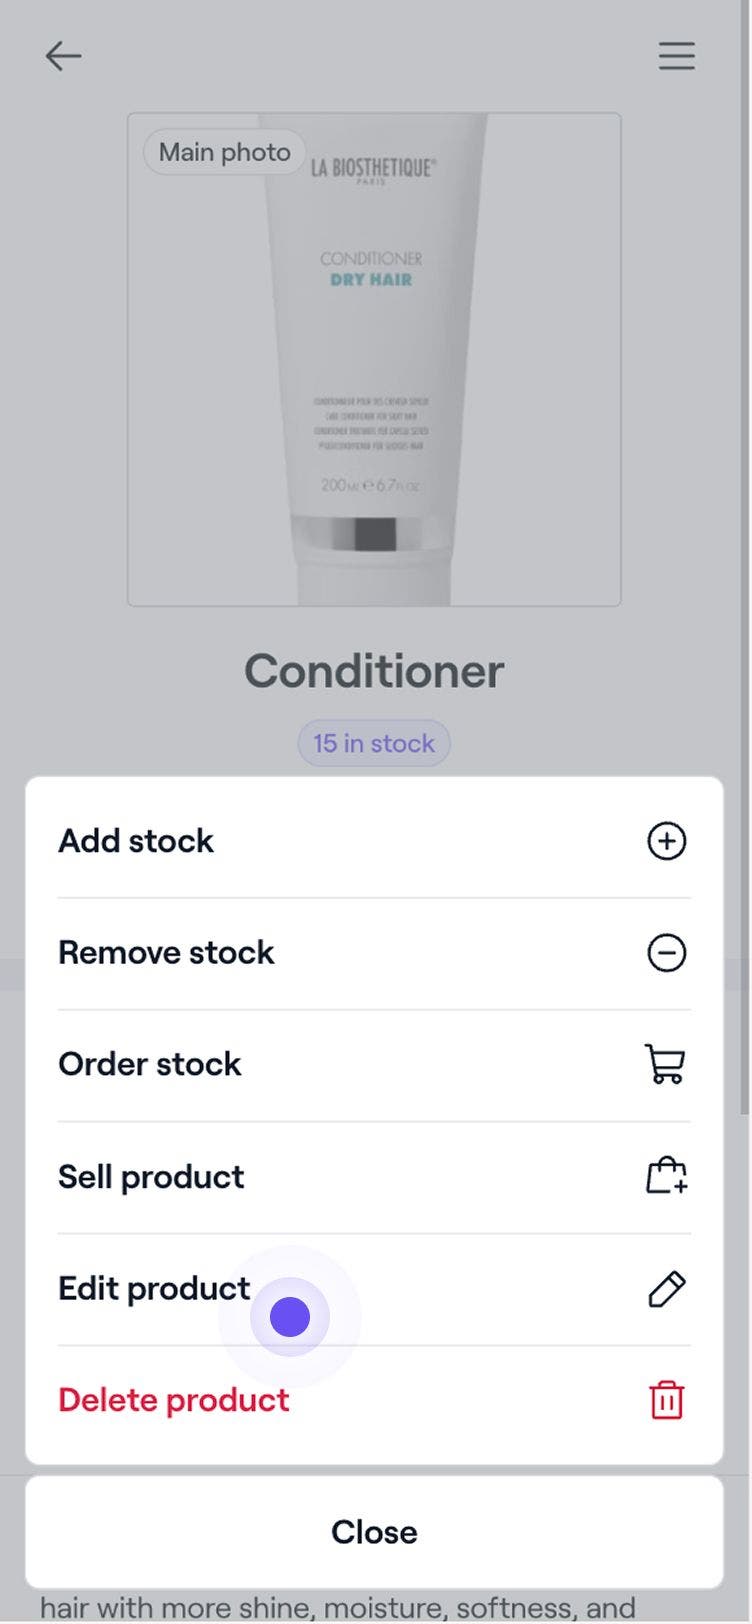Select the Add stock menu option
Viewport: 752px width, 1624px height.
pyautogui.click(x=136, y=841)
